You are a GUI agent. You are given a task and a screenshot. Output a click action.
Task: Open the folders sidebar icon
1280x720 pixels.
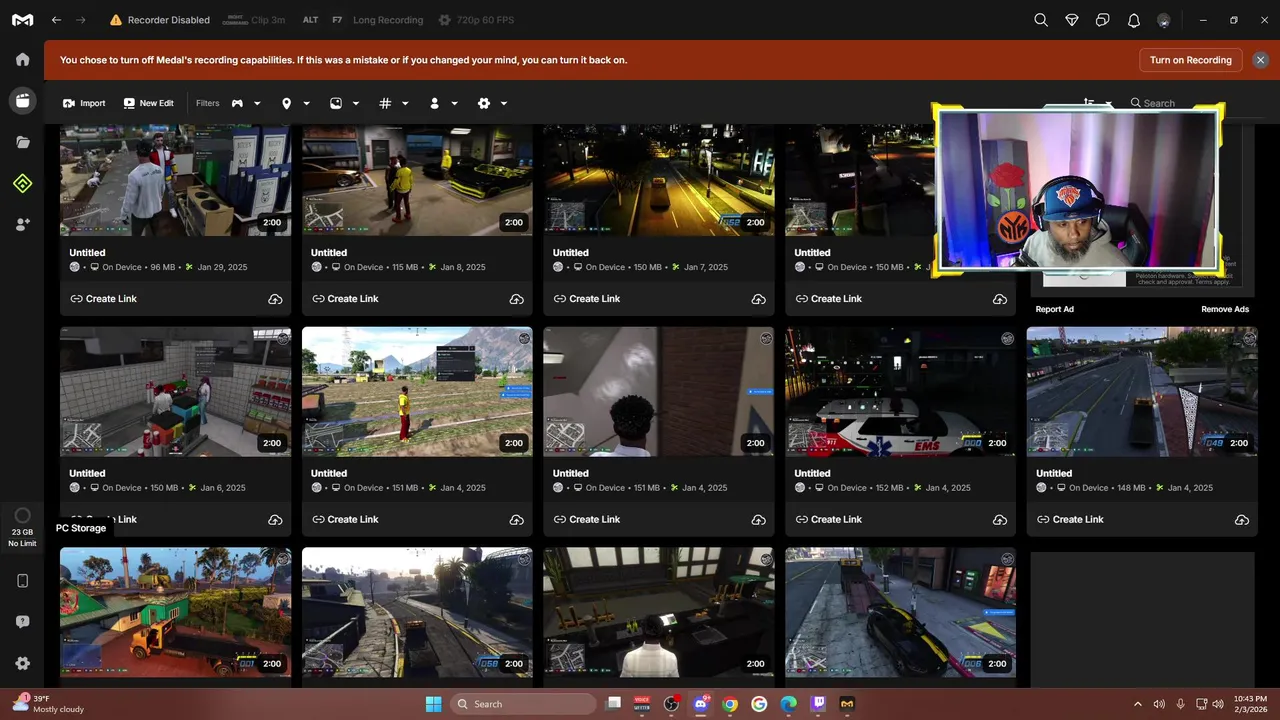pyautogui.click(x=22, y=142)
